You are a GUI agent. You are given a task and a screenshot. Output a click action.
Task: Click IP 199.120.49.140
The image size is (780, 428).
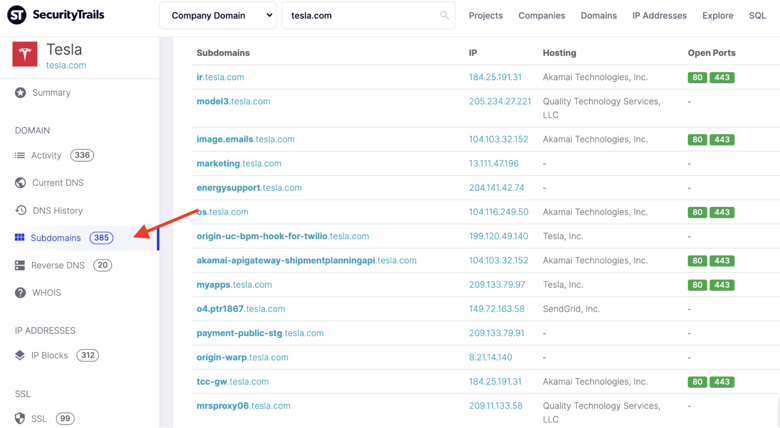click(498, 236)
